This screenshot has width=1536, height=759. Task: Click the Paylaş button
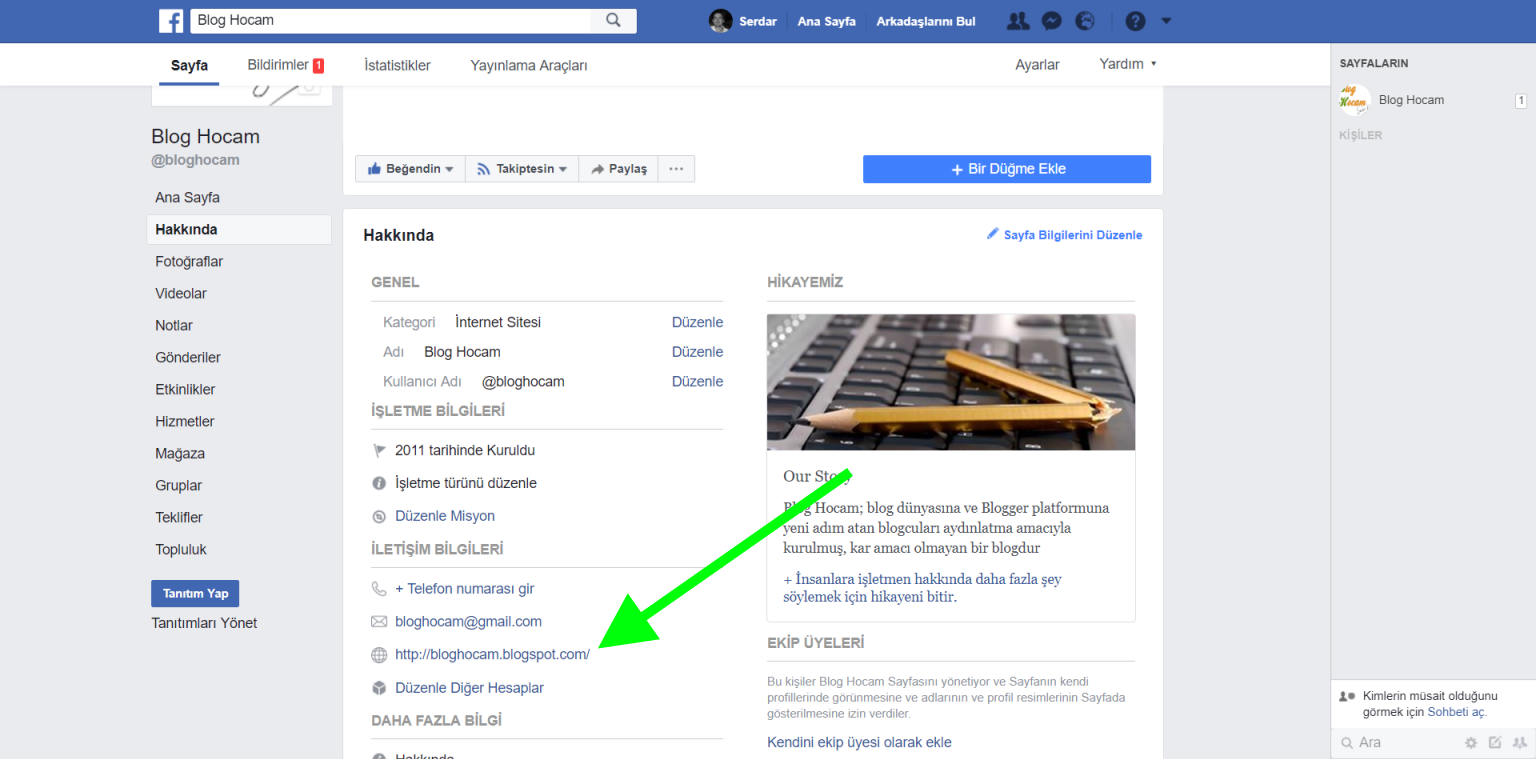tap(618, 169)
